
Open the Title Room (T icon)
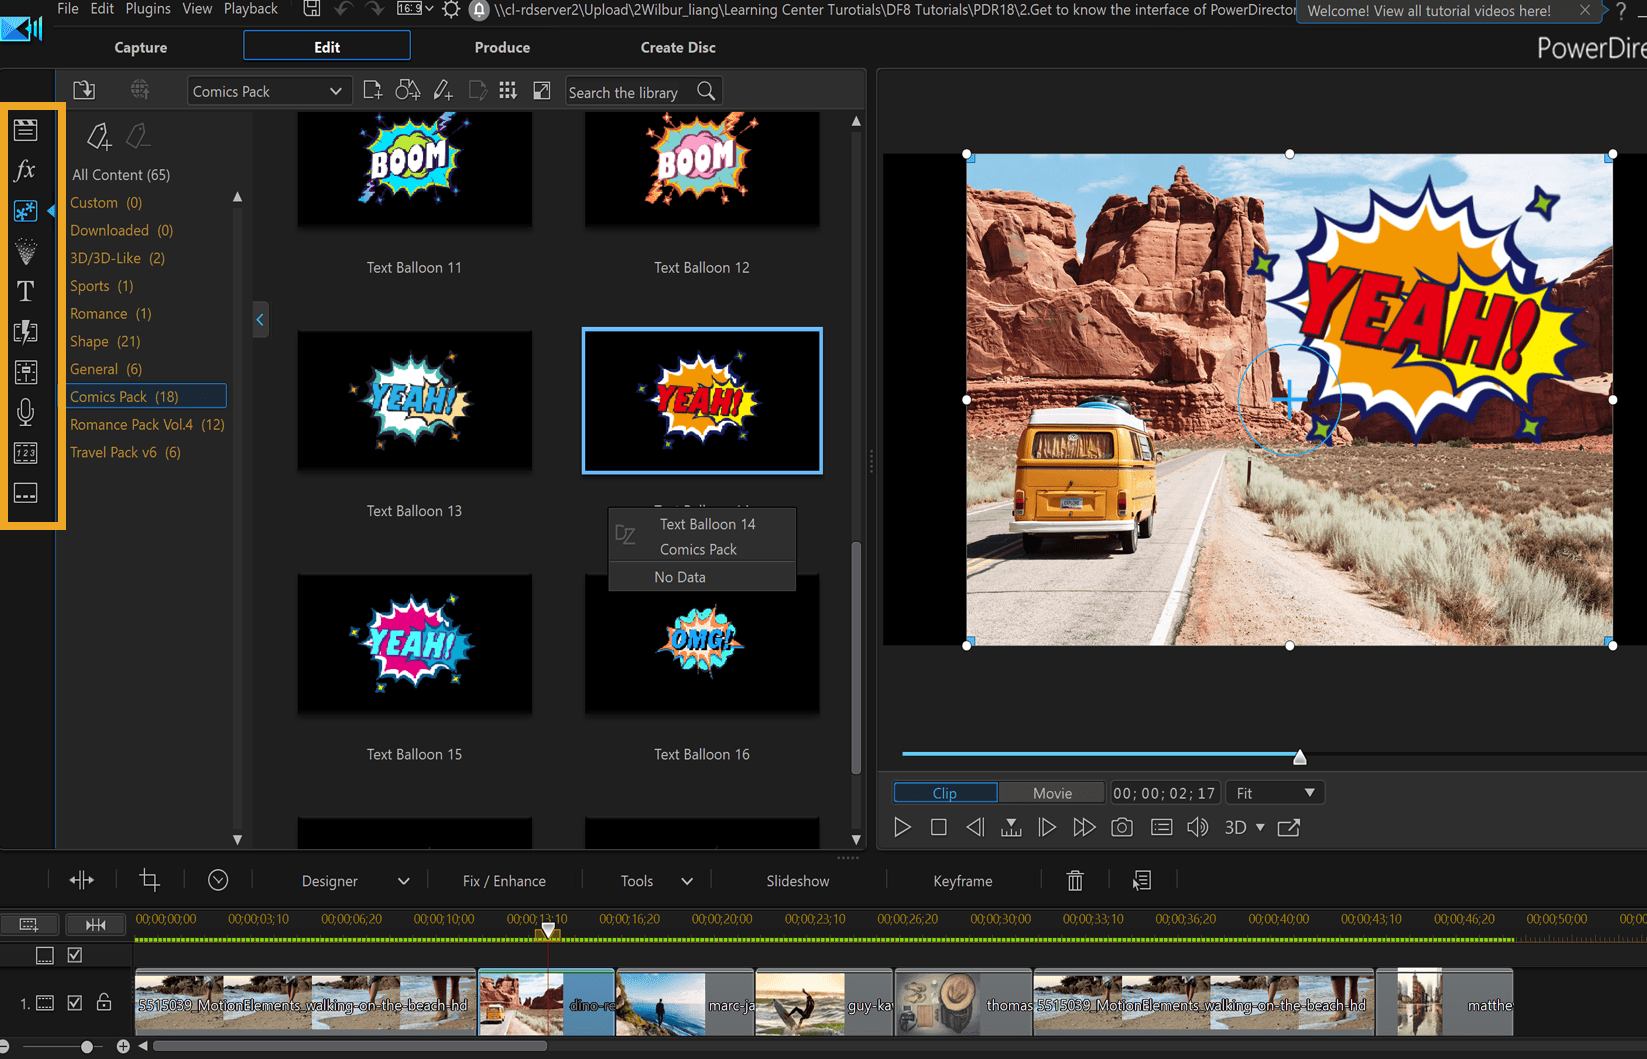[x=26, y=291]
